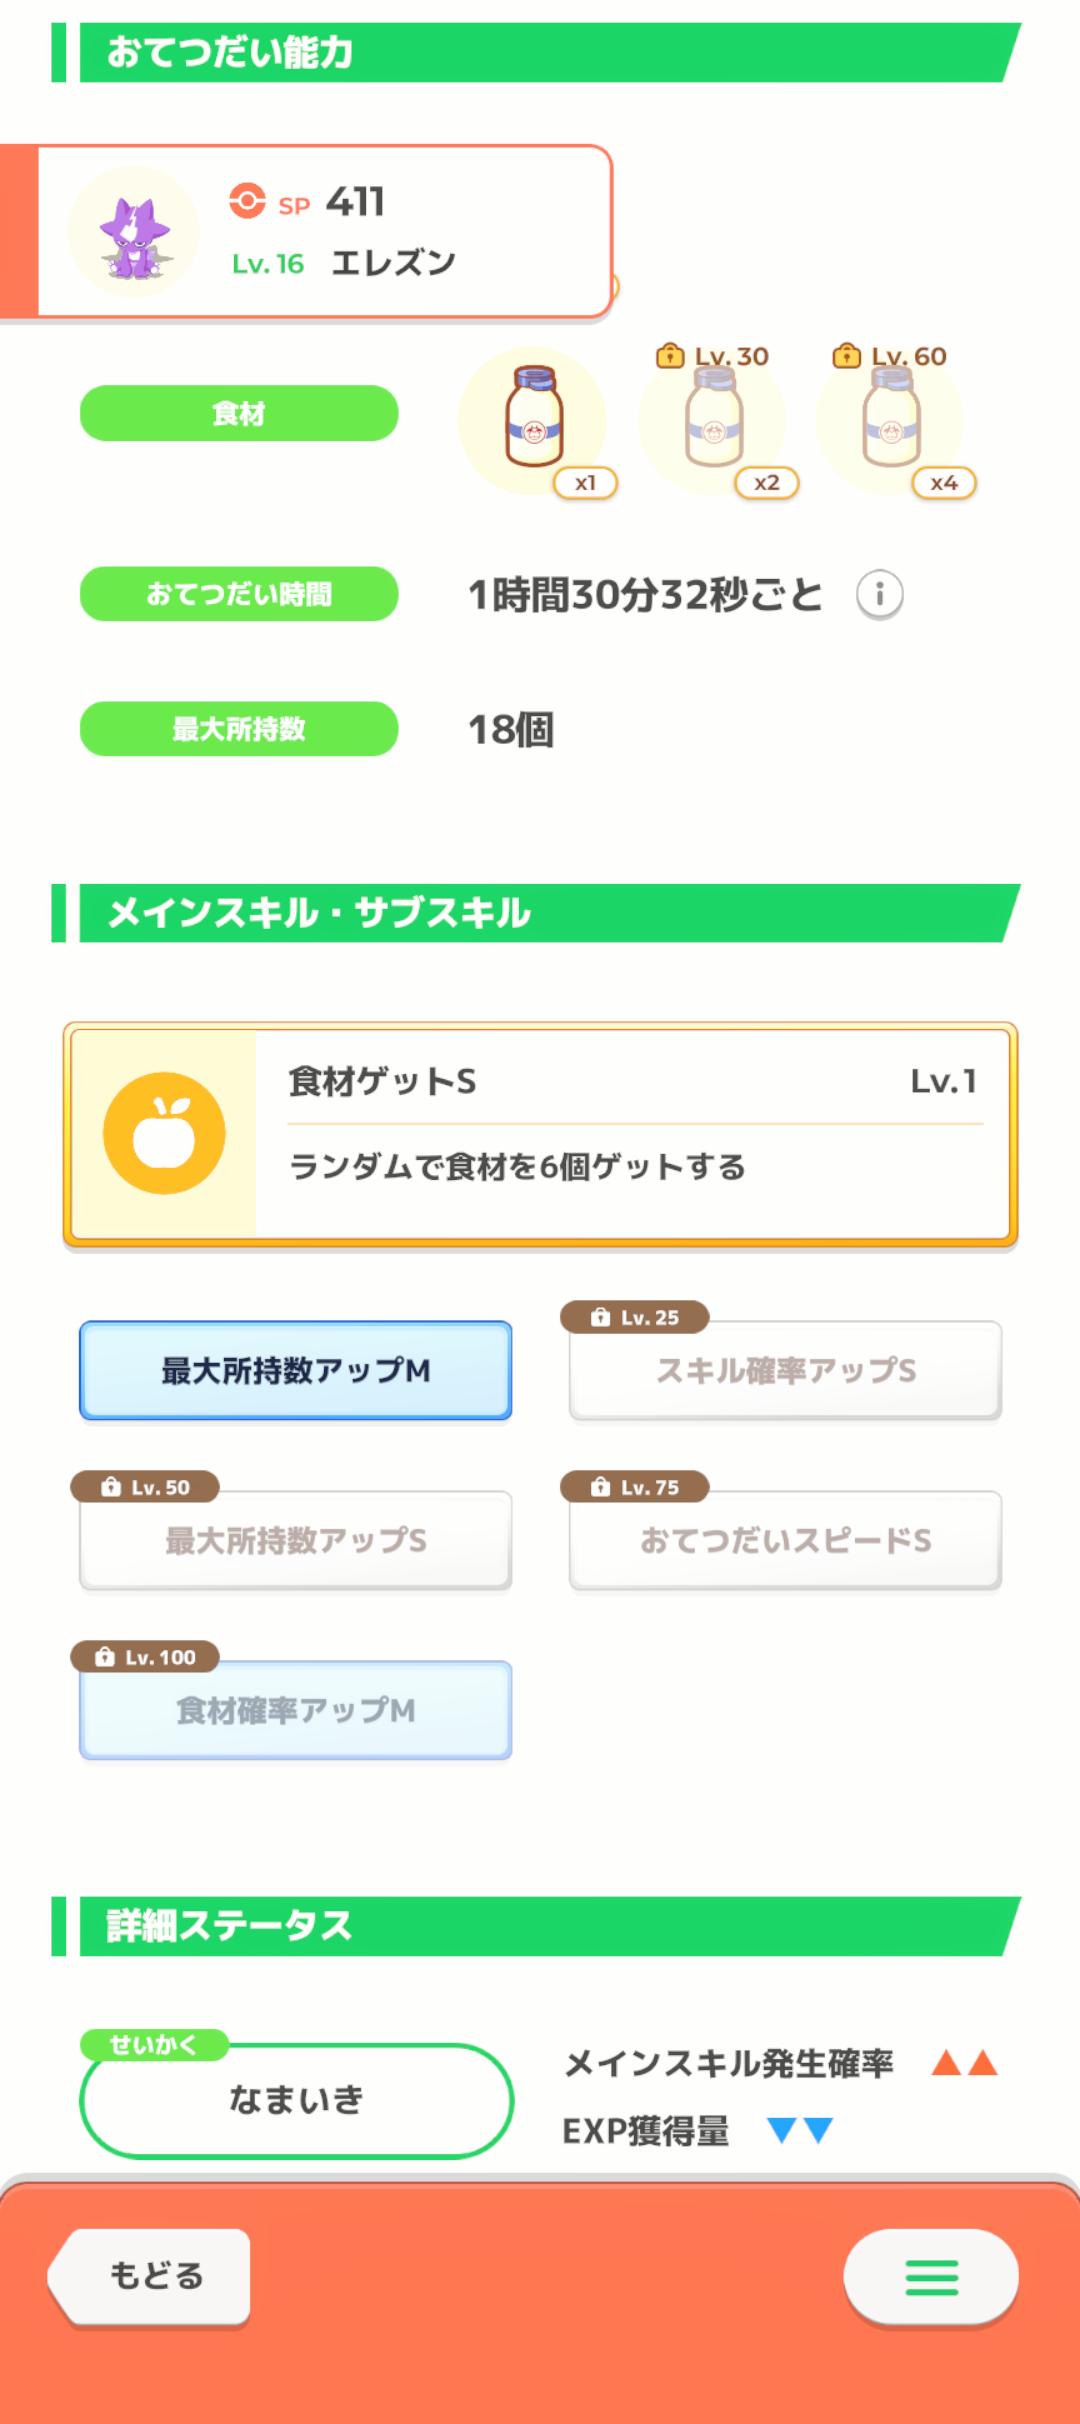The image size is (1080, 2424).
Task: Tap the Toxel (エレズン) Pokémon portrait
Action: [x=134, y=232]
